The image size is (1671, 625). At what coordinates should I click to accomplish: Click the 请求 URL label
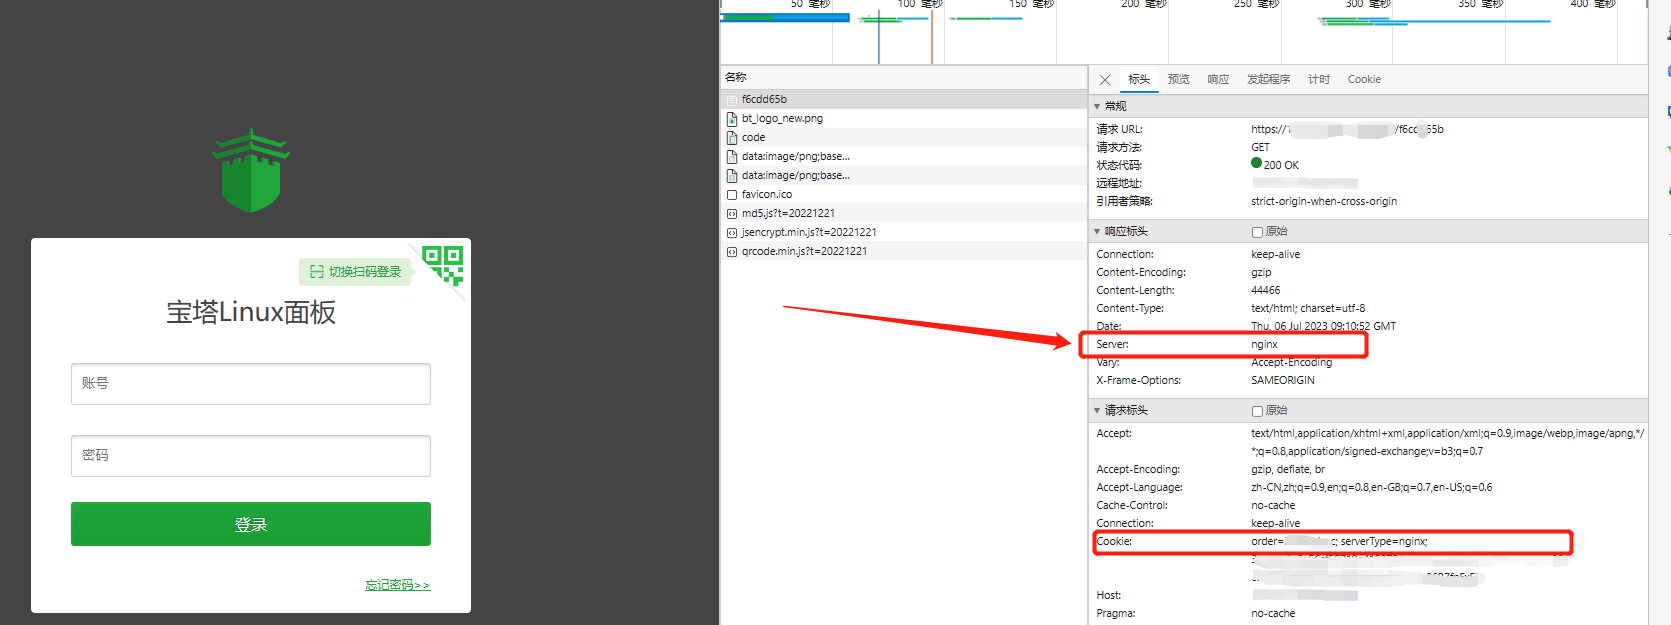pyautogui.click(x=1119, y=129)
